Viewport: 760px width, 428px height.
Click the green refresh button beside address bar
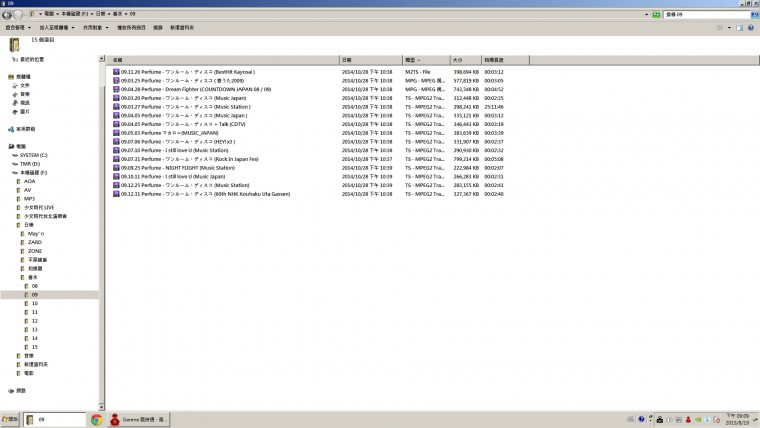pyautogui.click(x=656, y=15)
